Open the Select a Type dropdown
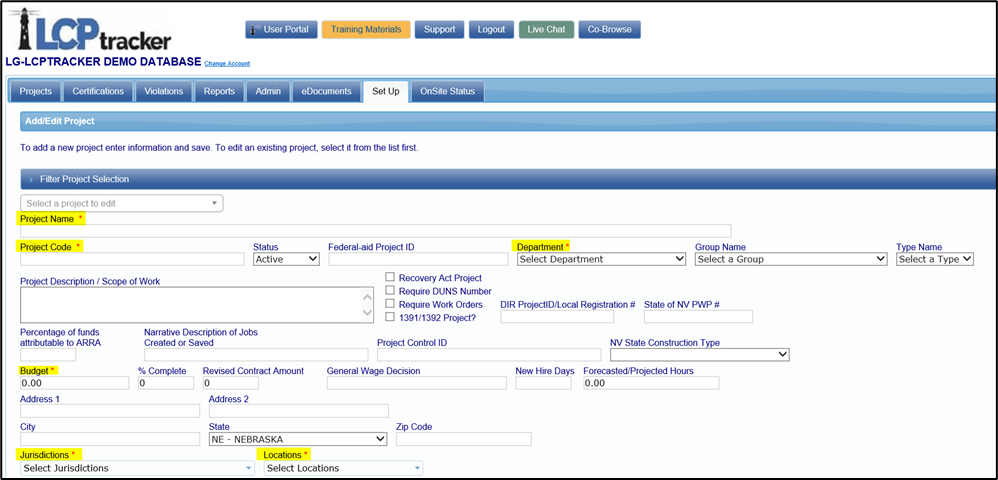Image resolution: width=998 pixels, height=480 pixels. [935, 259]
